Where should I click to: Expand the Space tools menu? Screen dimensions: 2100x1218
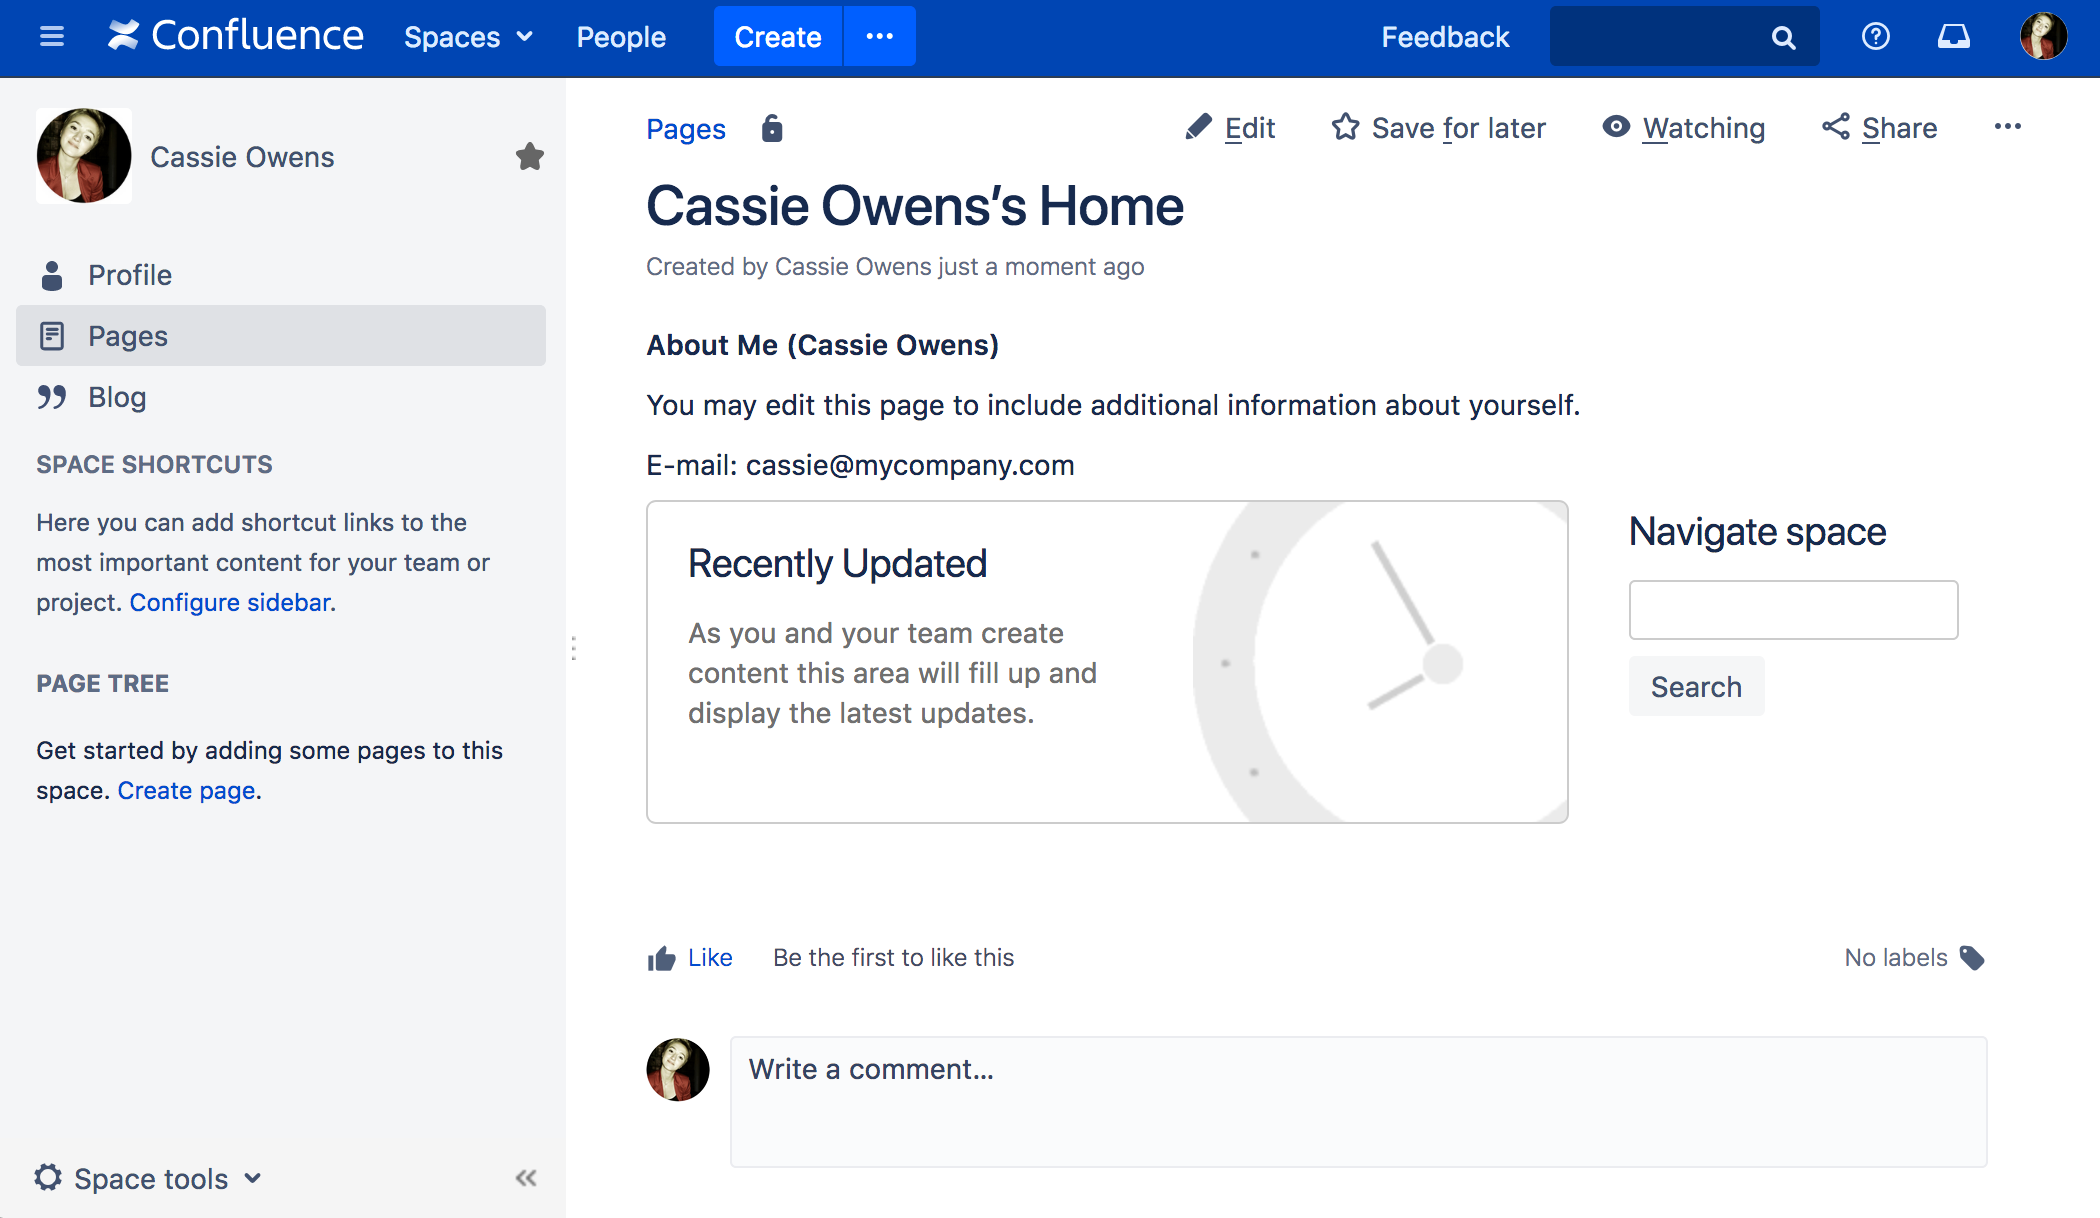pyautogui.click(x=148, y=1178)
